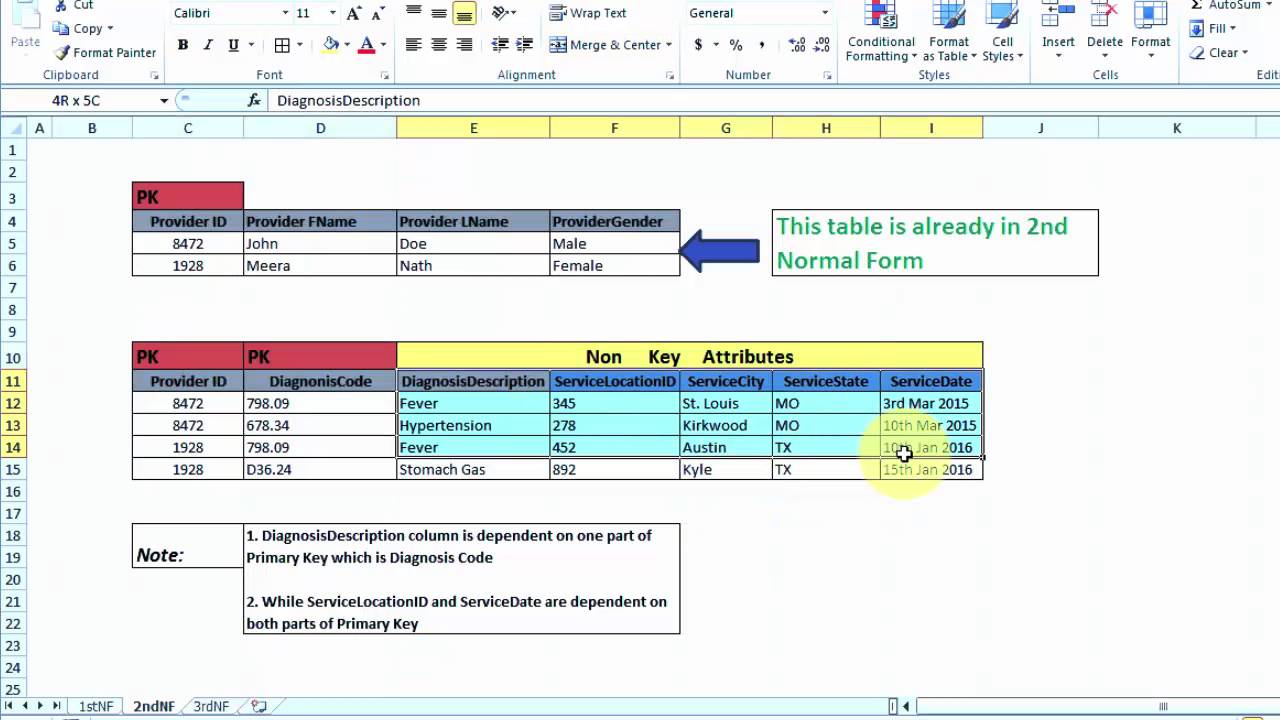Screen dimensions: 1280x720
Task: Increase decimal places
Action: (x=797, y=45)
